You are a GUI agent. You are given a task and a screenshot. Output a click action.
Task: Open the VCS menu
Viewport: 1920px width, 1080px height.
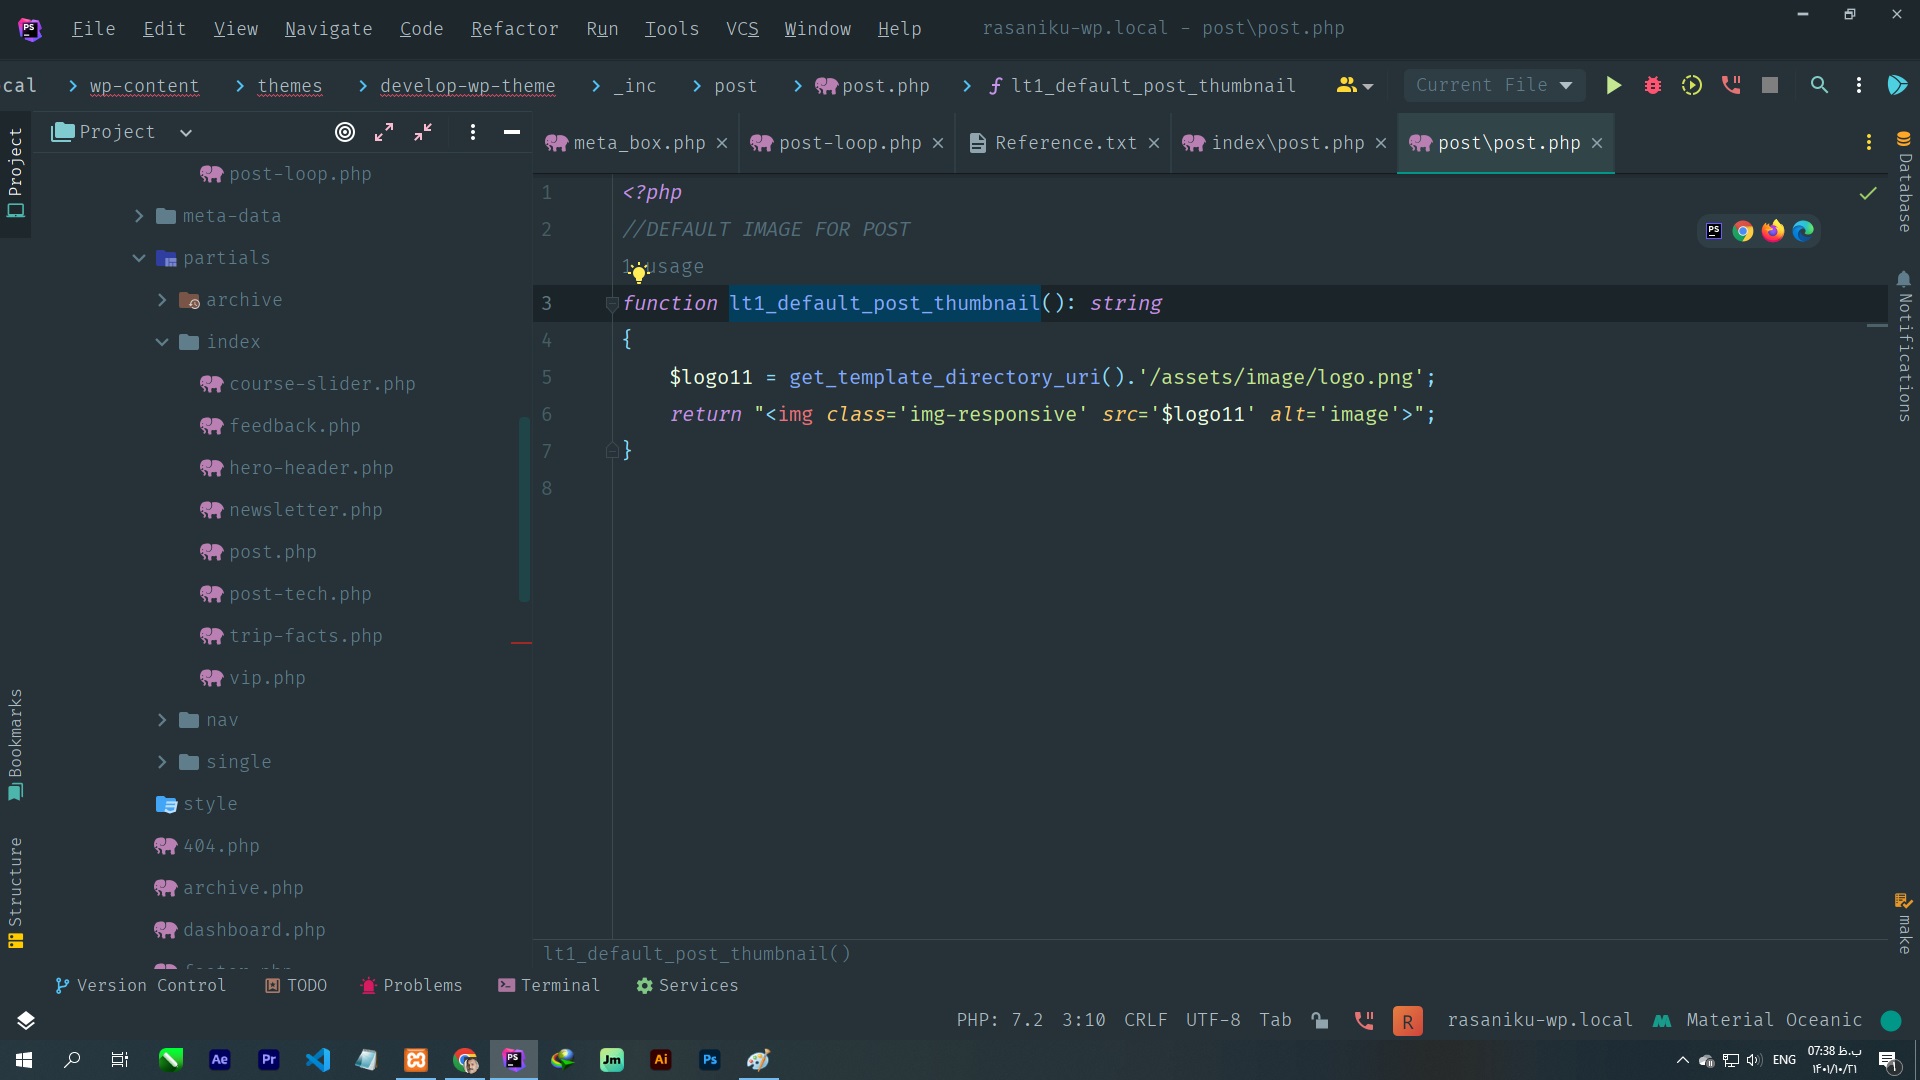click(x=742, y=29)
